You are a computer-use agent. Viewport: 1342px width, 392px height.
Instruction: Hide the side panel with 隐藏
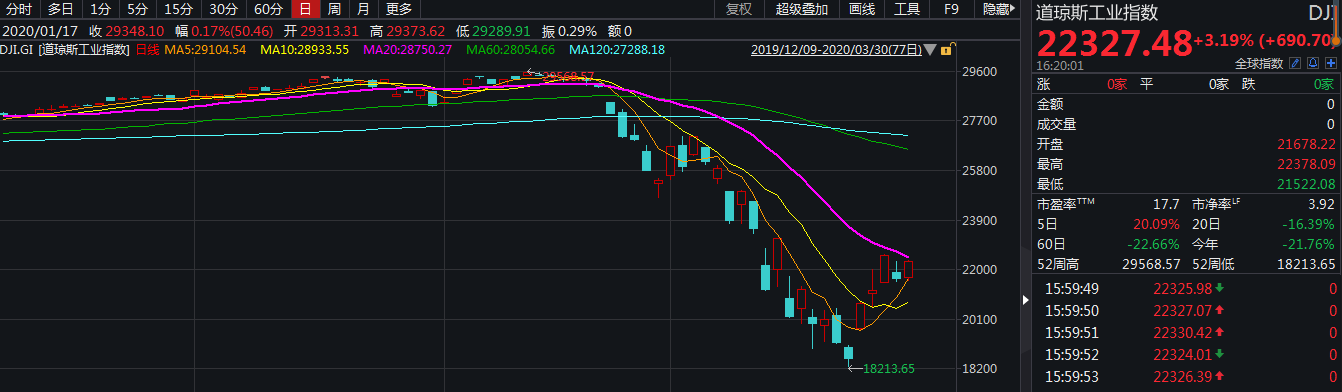coord(999,10)
